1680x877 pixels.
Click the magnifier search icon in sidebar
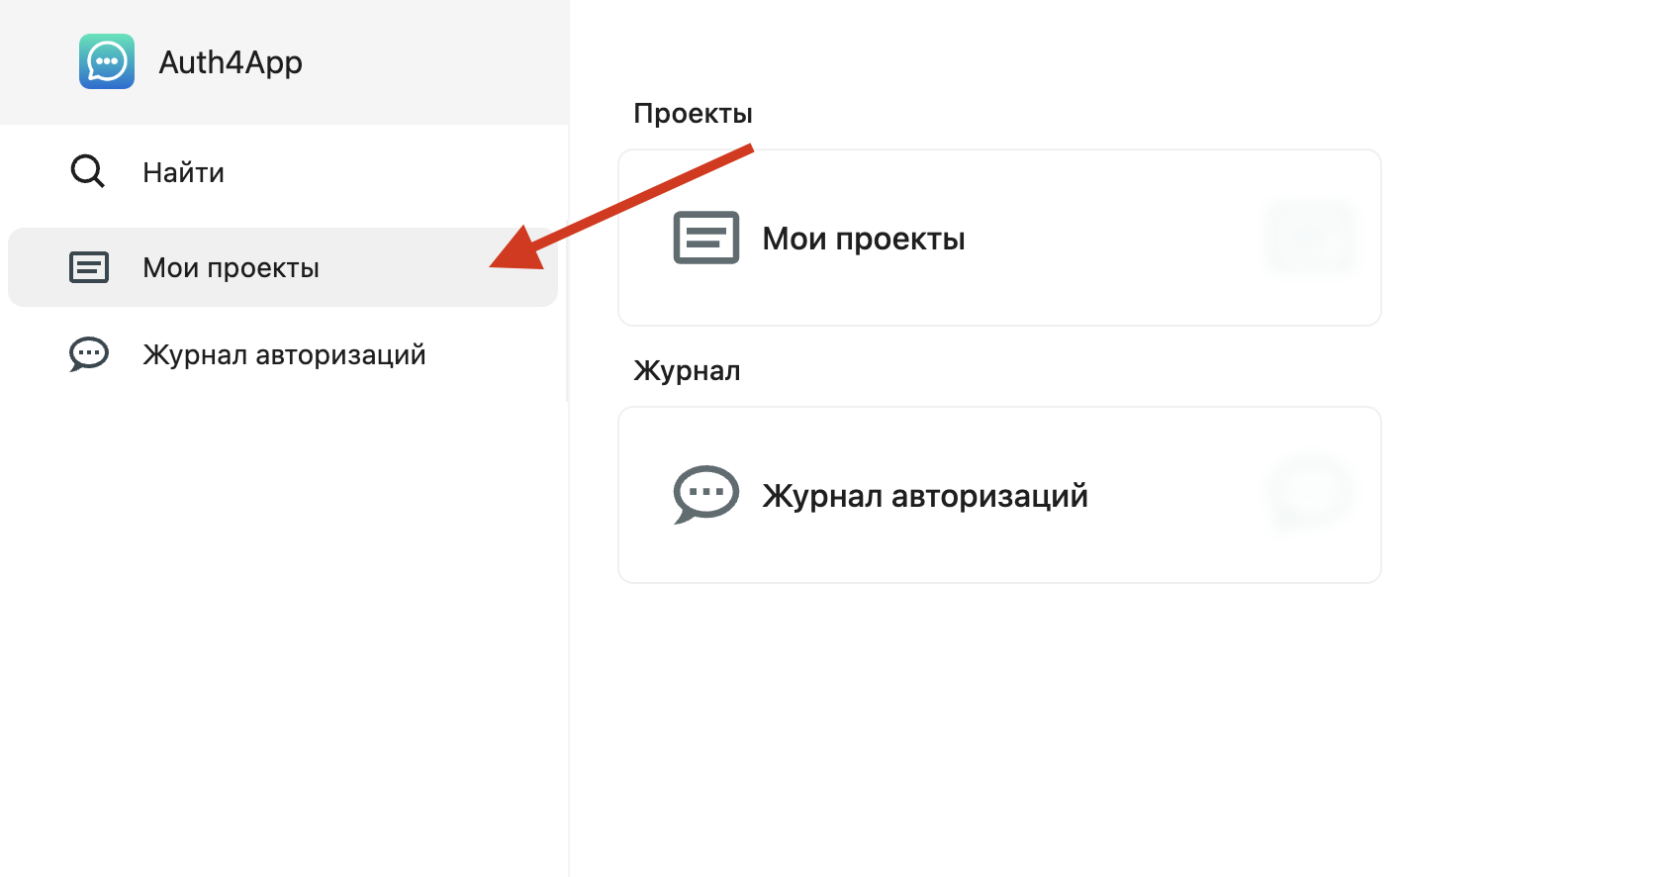[88, 171]
